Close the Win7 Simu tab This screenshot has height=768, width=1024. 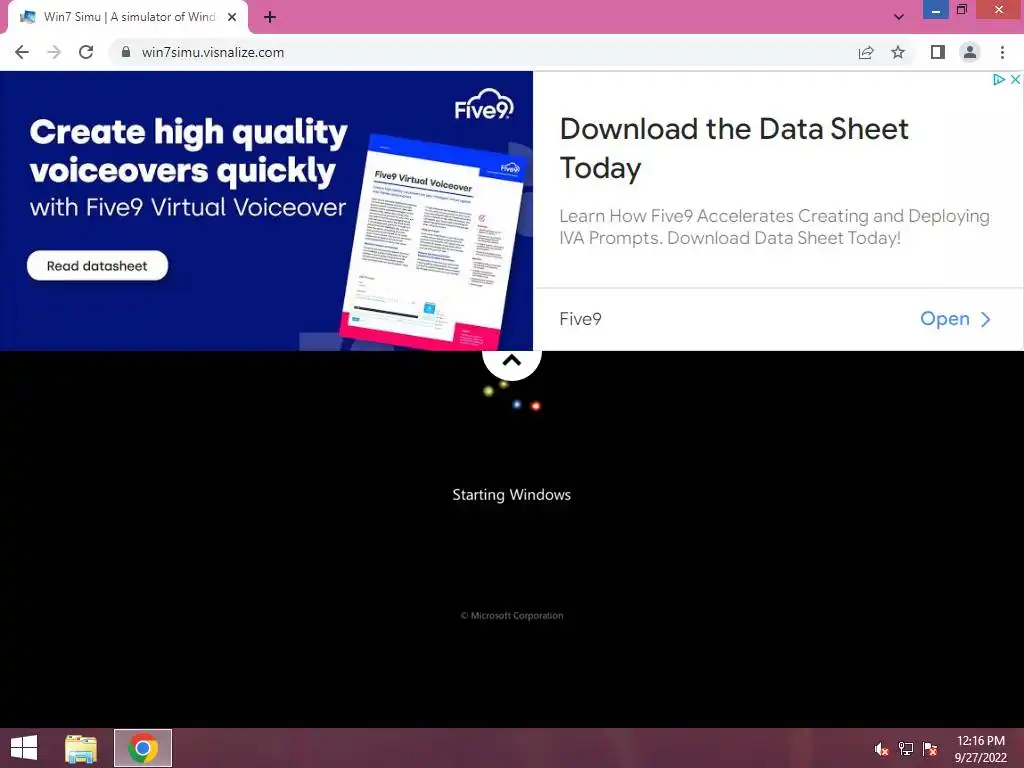click(x=232, y=18)
